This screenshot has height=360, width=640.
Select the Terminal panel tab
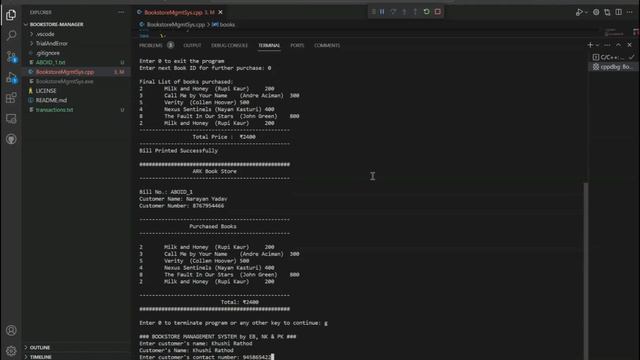click(x=269, y=45)
